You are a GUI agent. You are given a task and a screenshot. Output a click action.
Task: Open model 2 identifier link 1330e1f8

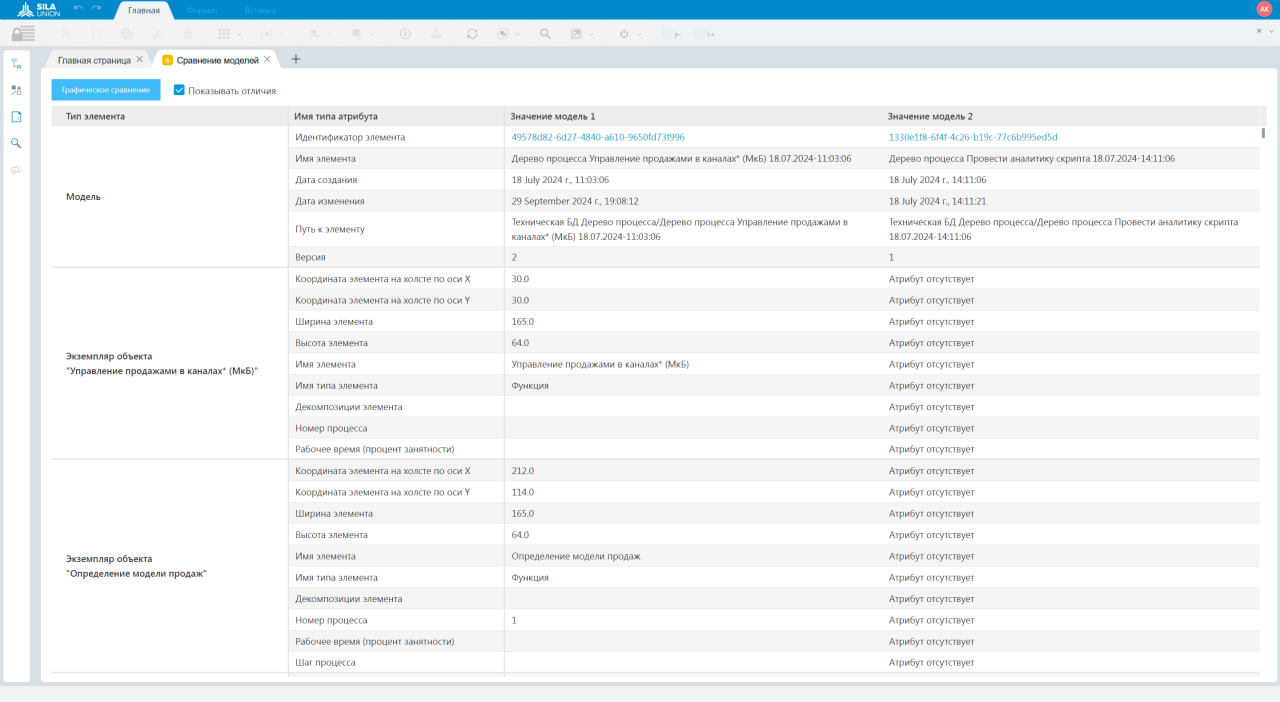click(972, 137)
